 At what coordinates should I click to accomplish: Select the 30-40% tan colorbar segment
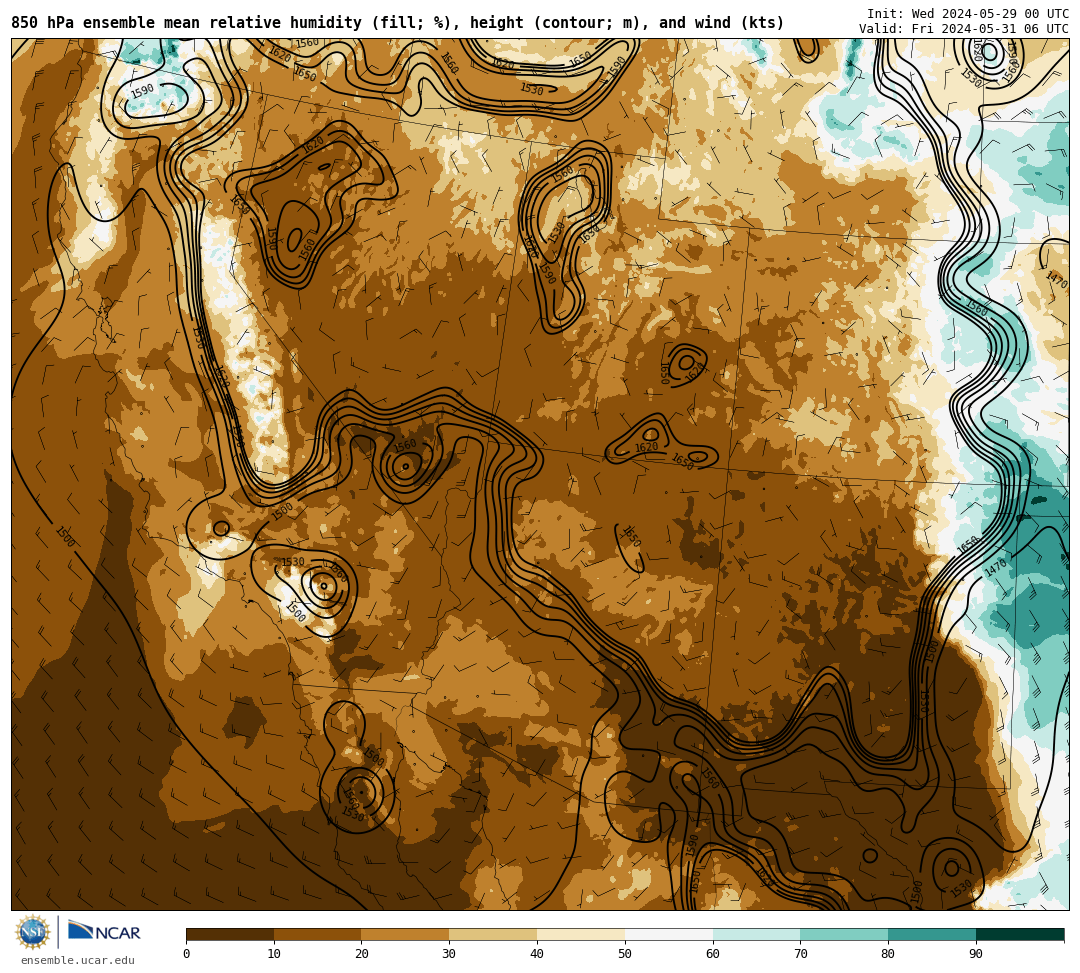[493, 934]
